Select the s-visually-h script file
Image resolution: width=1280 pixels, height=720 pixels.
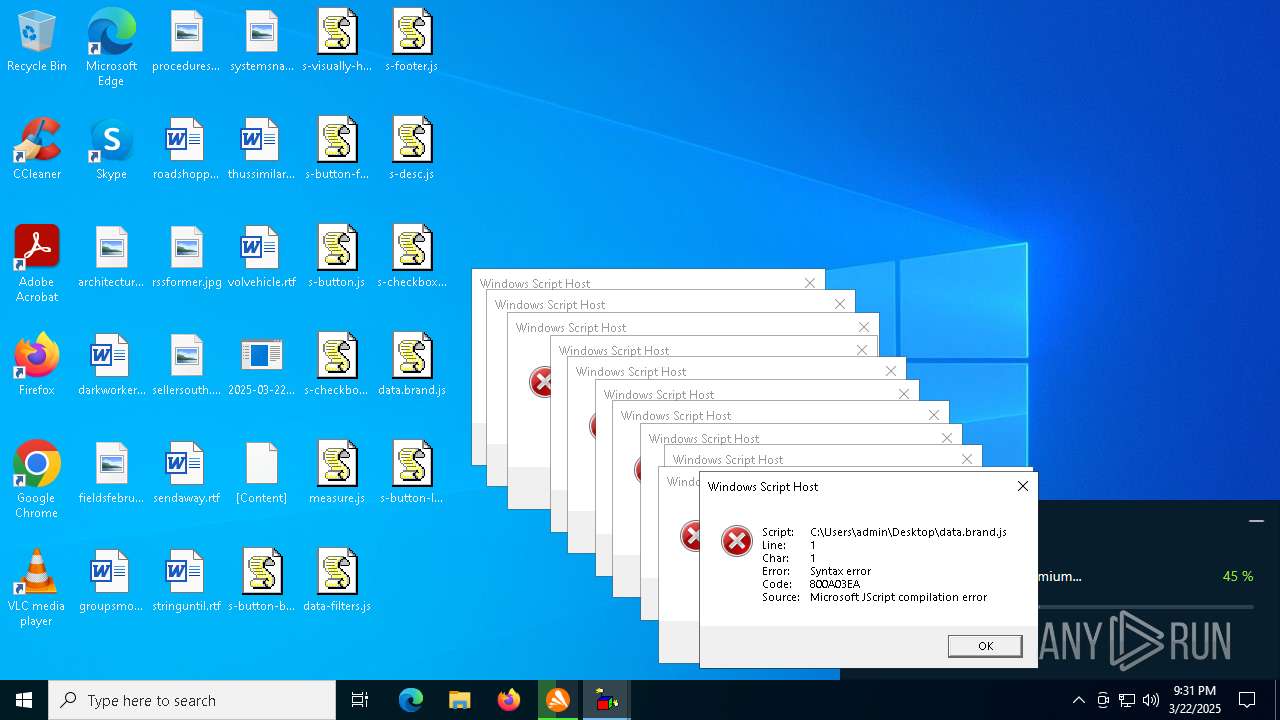[337, 41]
